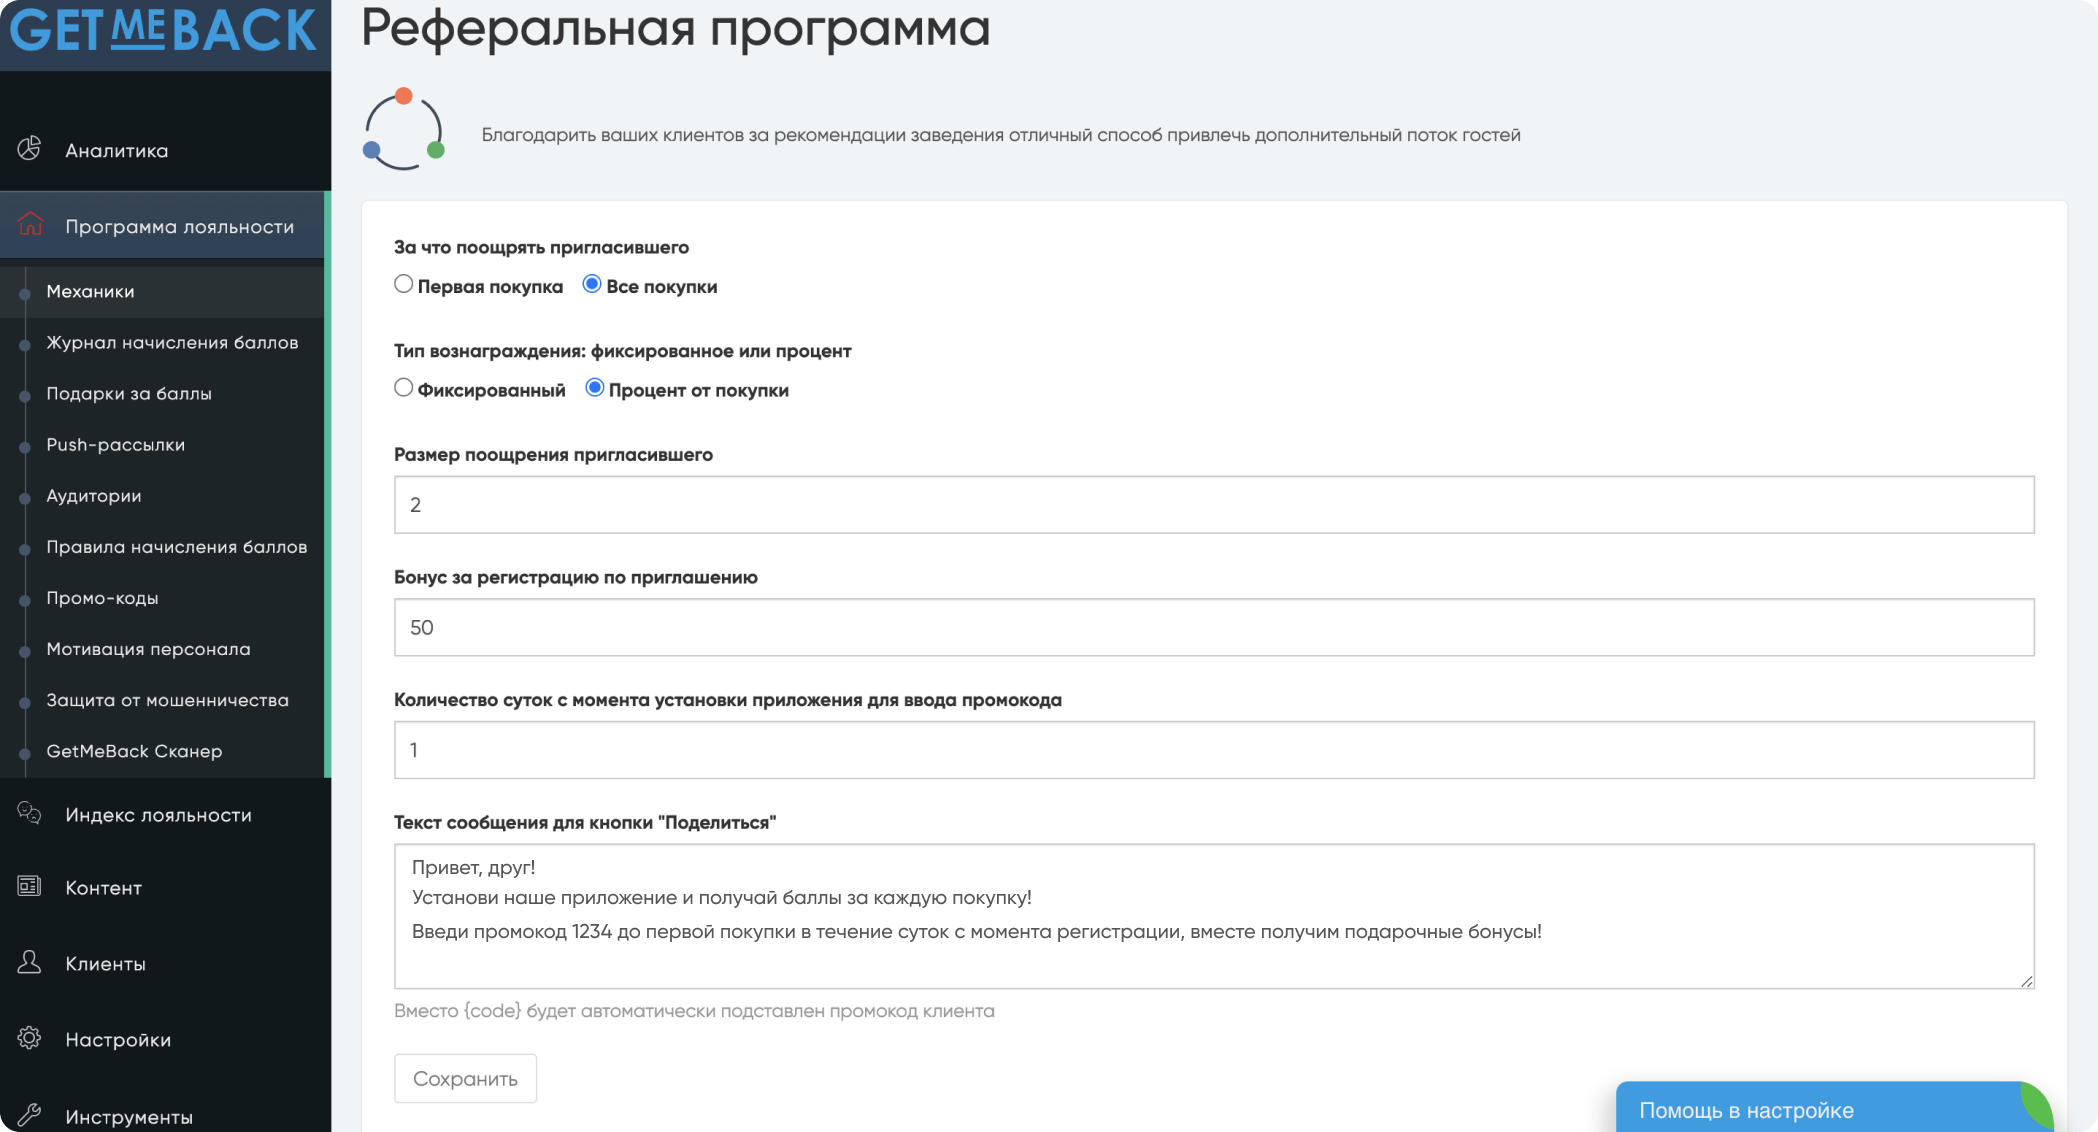Click the referral program description text

pyautogui.click(x=1001, y=135)
